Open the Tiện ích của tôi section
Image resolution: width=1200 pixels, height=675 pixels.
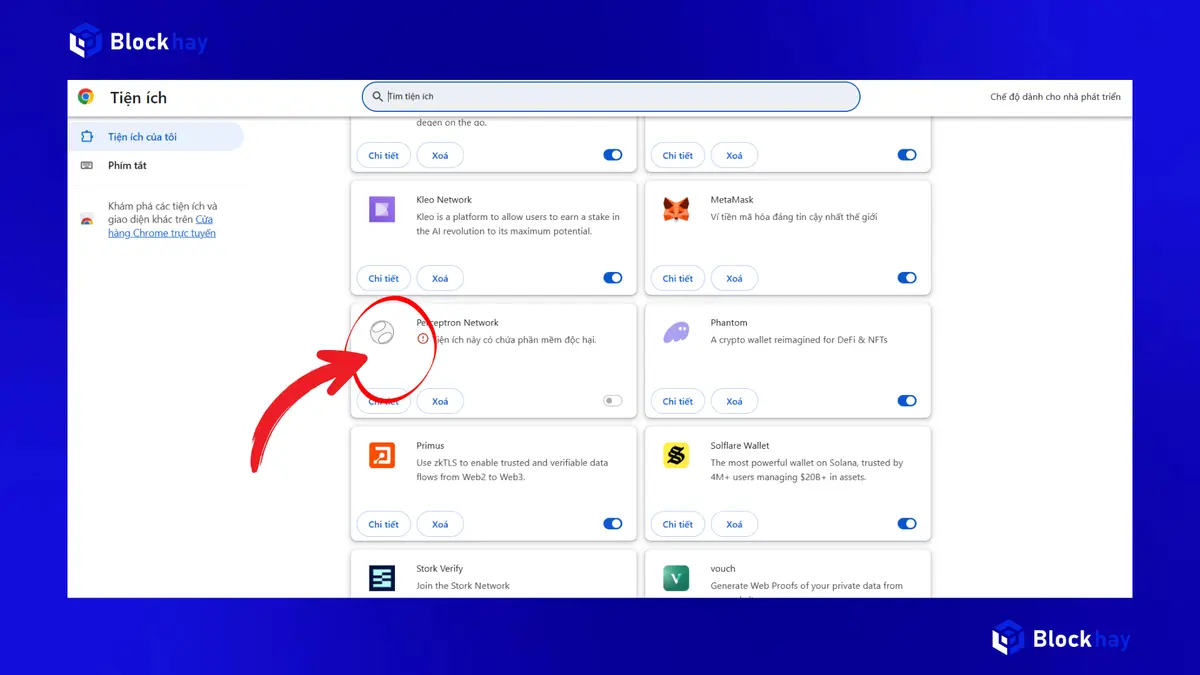156,137
